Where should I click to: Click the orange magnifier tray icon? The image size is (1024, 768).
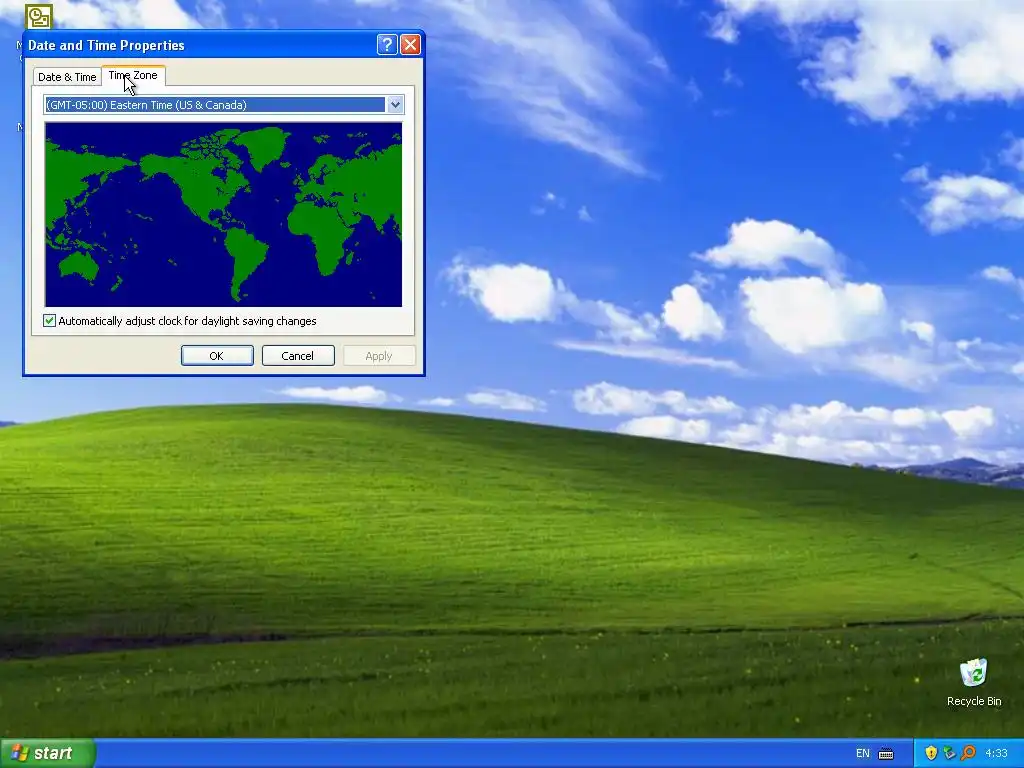[968, 753]
